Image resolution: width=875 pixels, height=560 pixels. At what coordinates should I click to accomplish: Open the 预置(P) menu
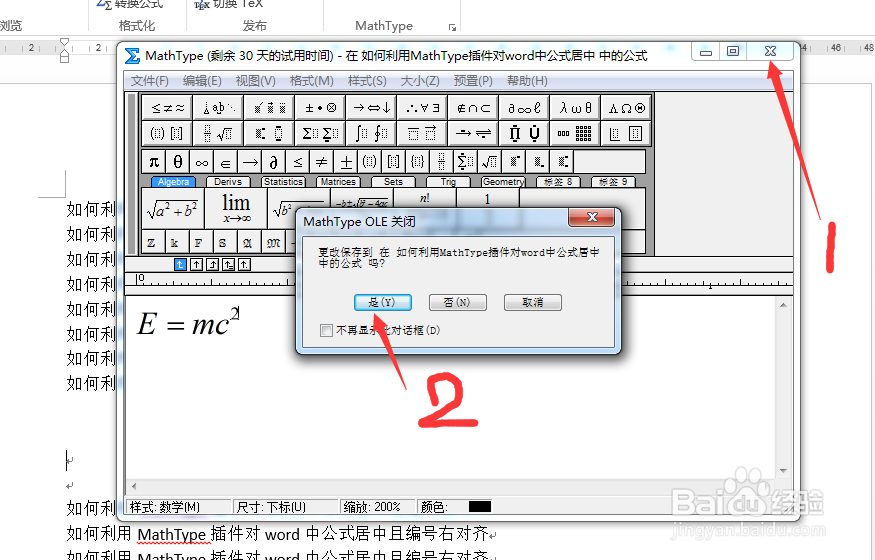[473, 81]
